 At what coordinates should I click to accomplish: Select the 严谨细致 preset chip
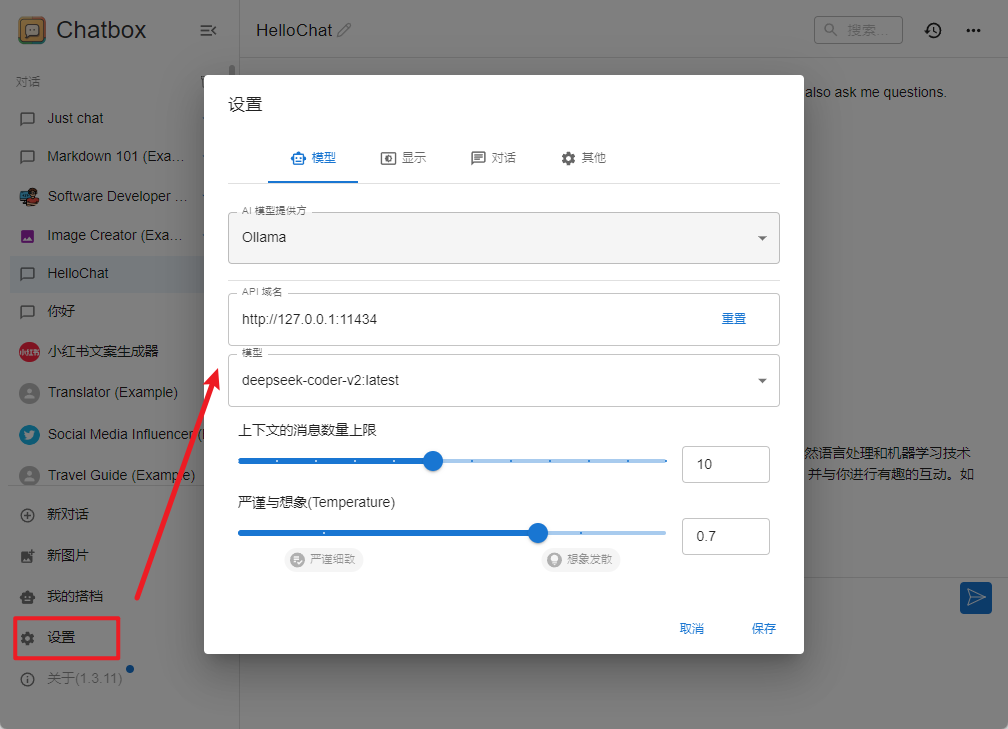(x=324, y=559)
